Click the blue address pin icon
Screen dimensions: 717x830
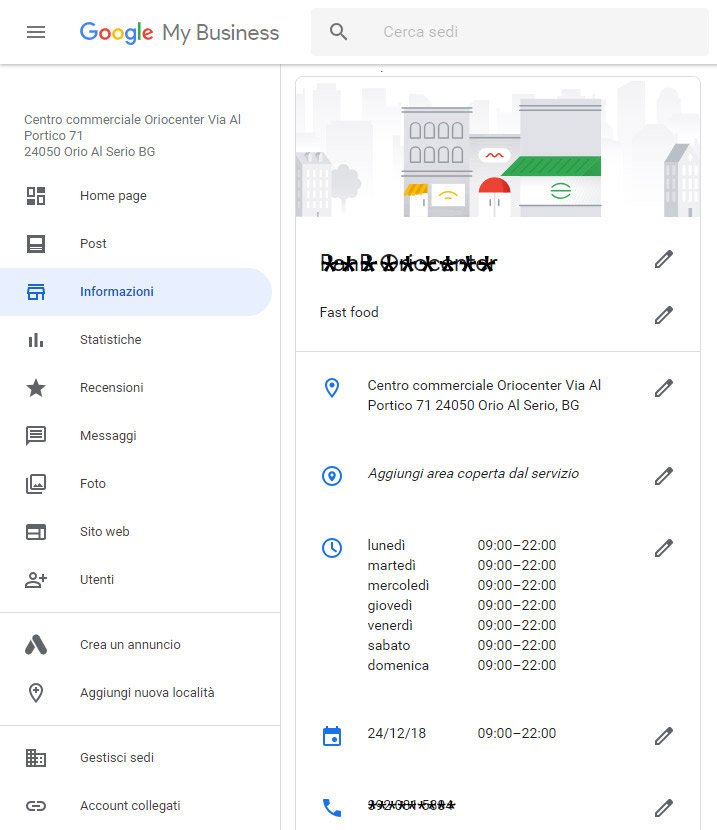tap(332, 388)
